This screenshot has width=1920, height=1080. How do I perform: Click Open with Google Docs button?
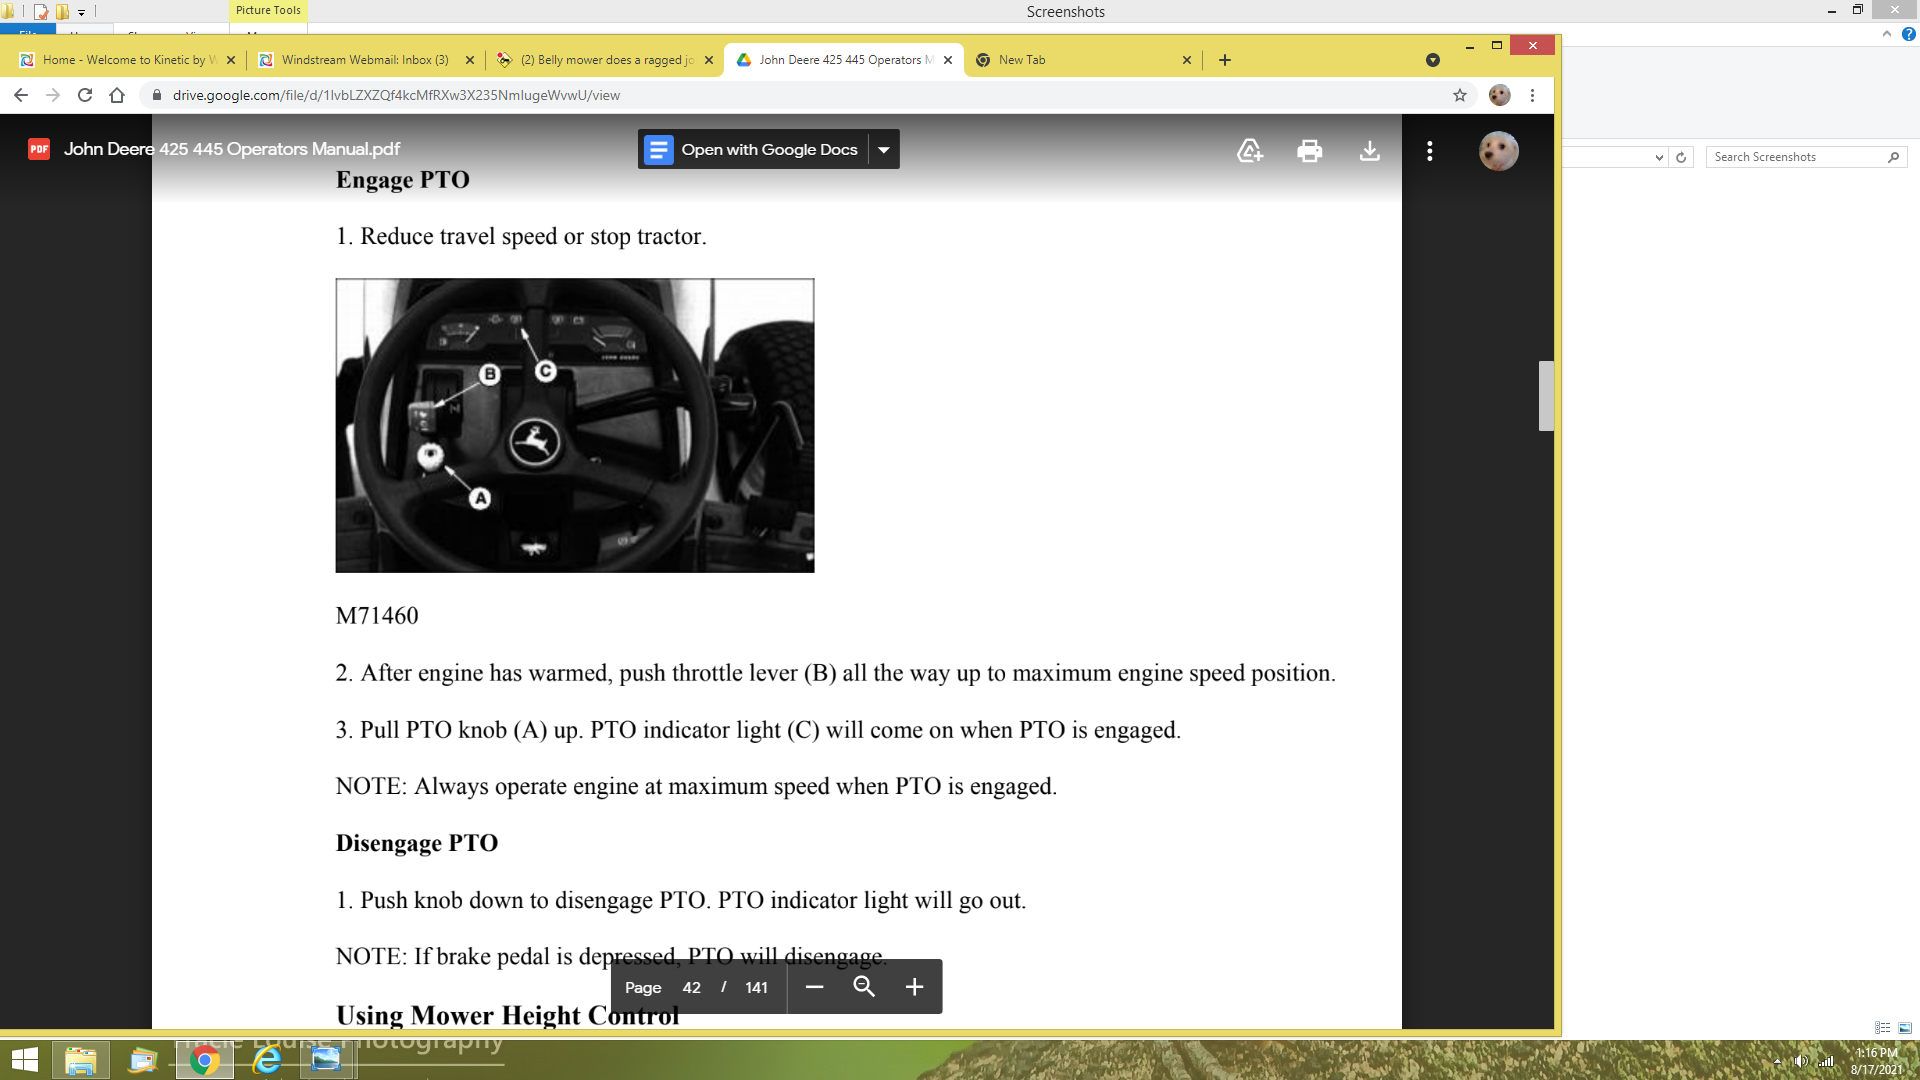pyautogui.click(x=753, y=150)
